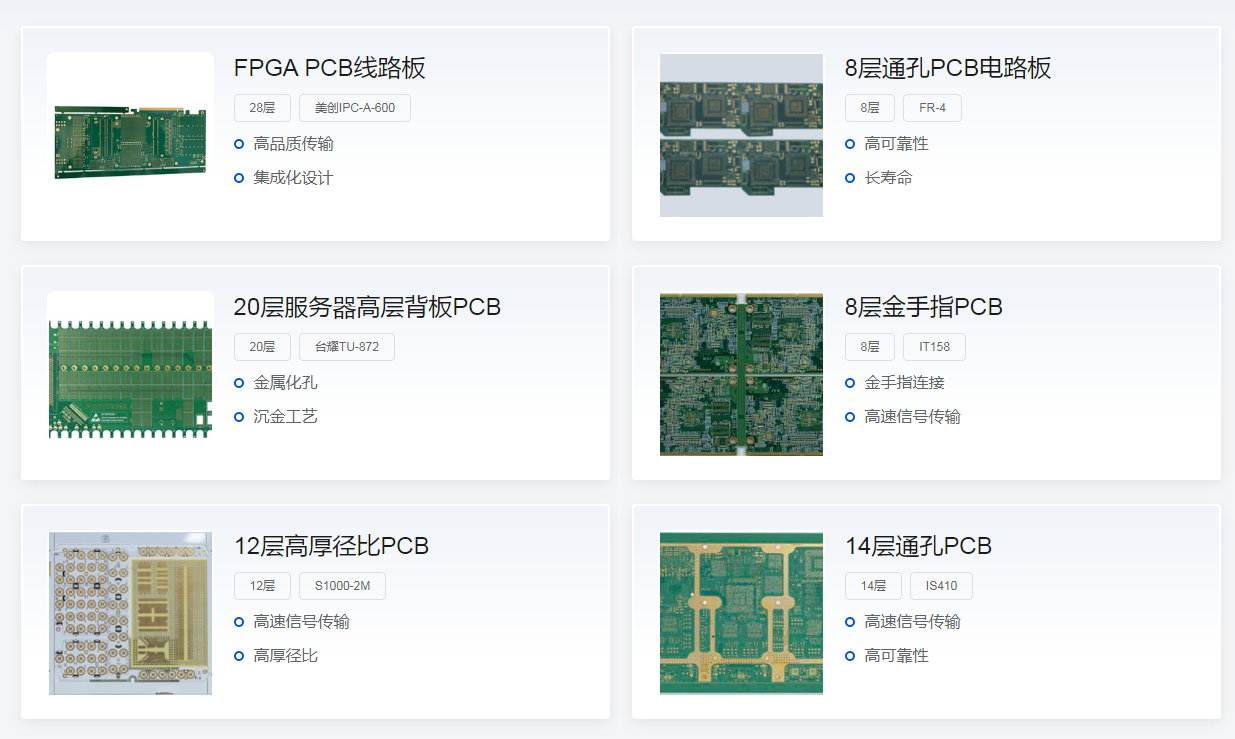
Task: Open the 14层通孔PCB title link
Action: tap(918, 546)
